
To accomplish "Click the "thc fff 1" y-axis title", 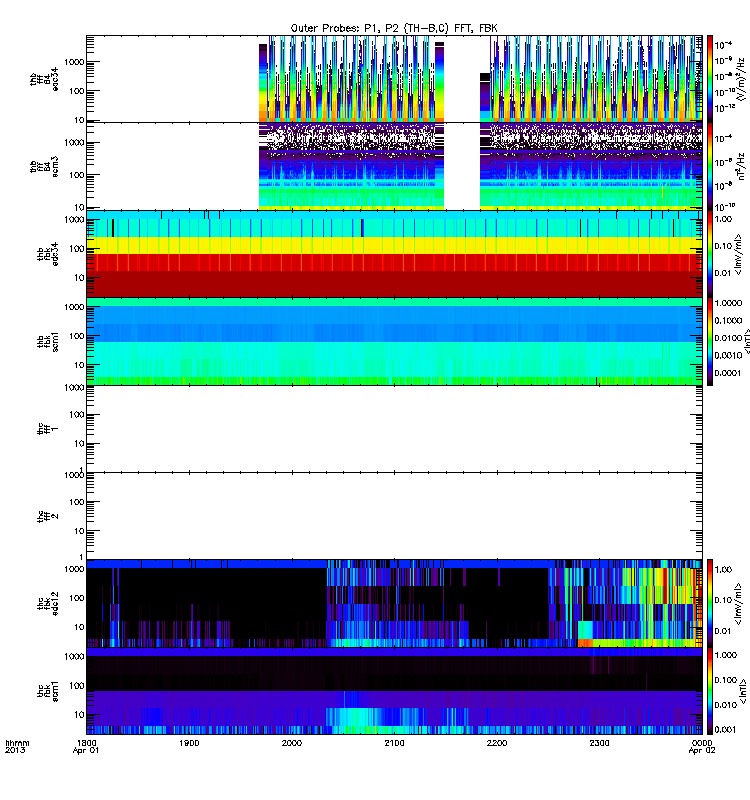I will 48,429.
